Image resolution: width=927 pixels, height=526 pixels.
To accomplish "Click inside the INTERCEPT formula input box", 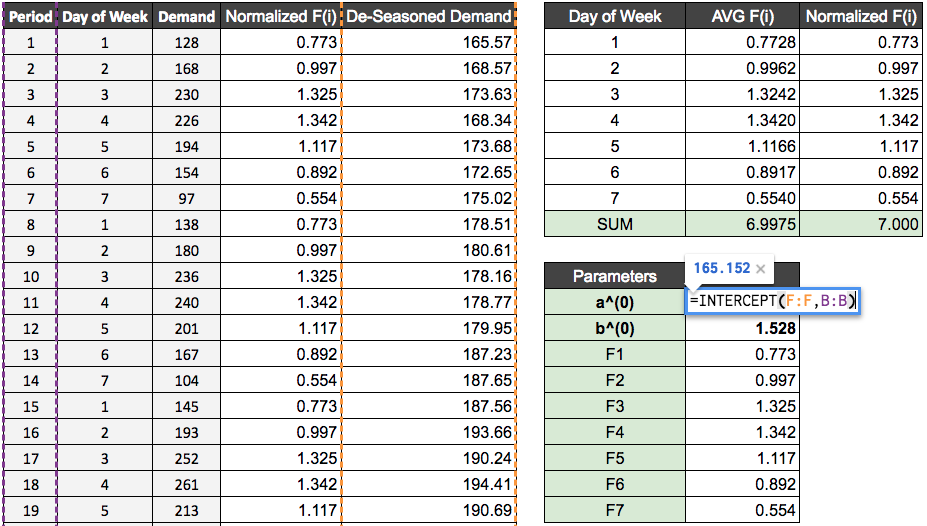I will pos(771,301).
